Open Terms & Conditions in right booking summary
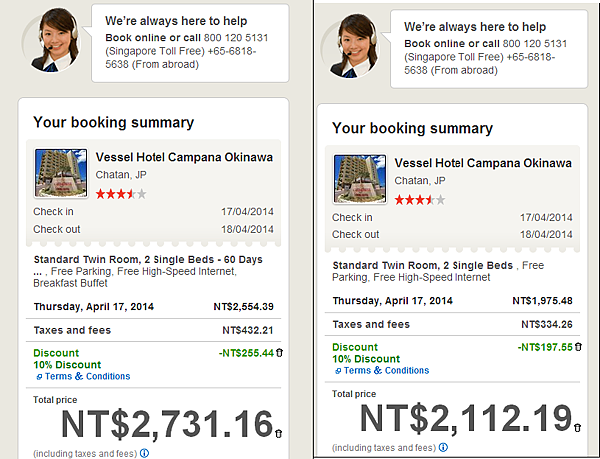The image size is (600, 459). [387, 371]
